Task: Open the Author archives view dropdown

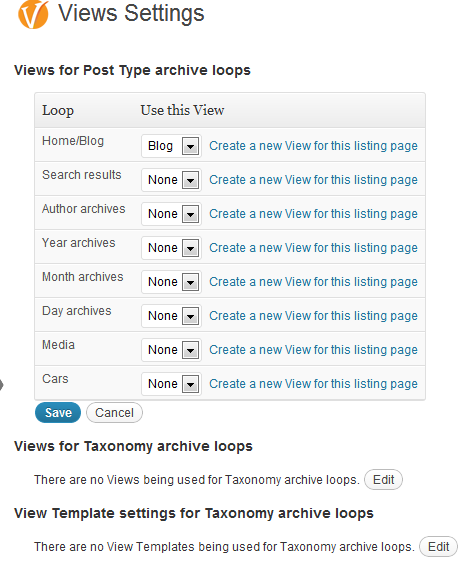Action: pyautogui.click(x=171, y=214)
